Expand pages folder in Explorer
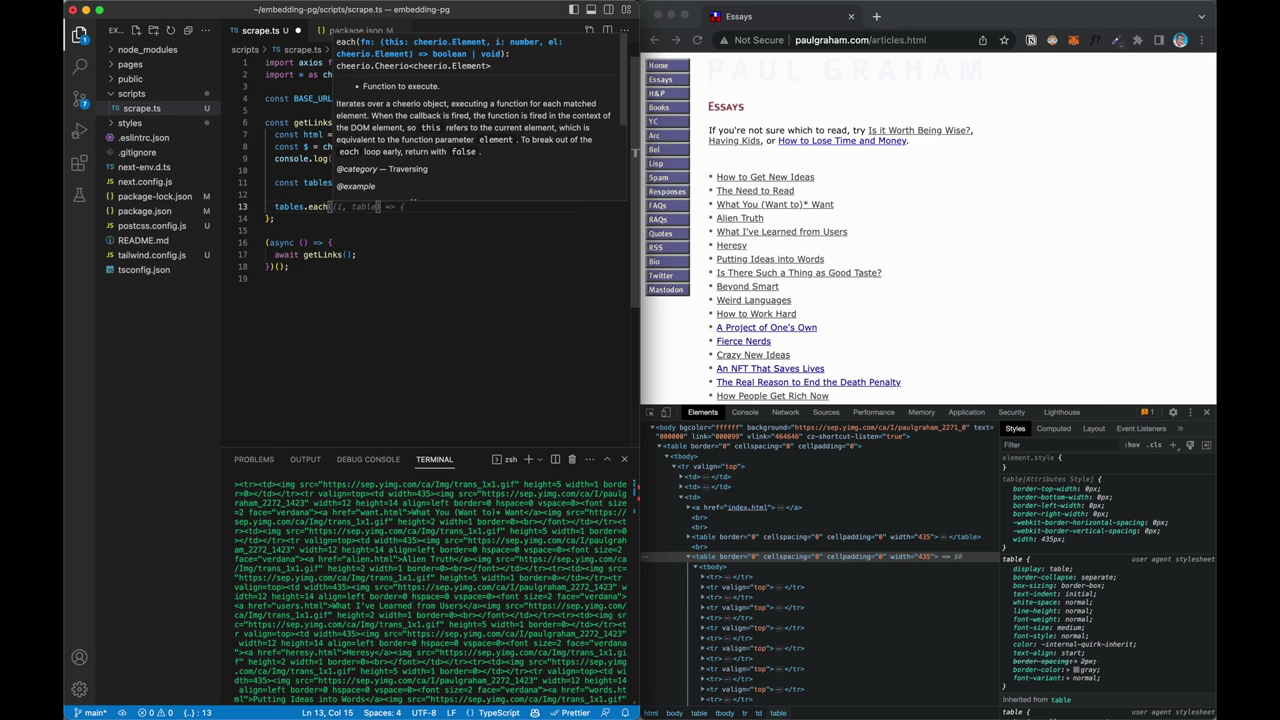 pos(130,64)
